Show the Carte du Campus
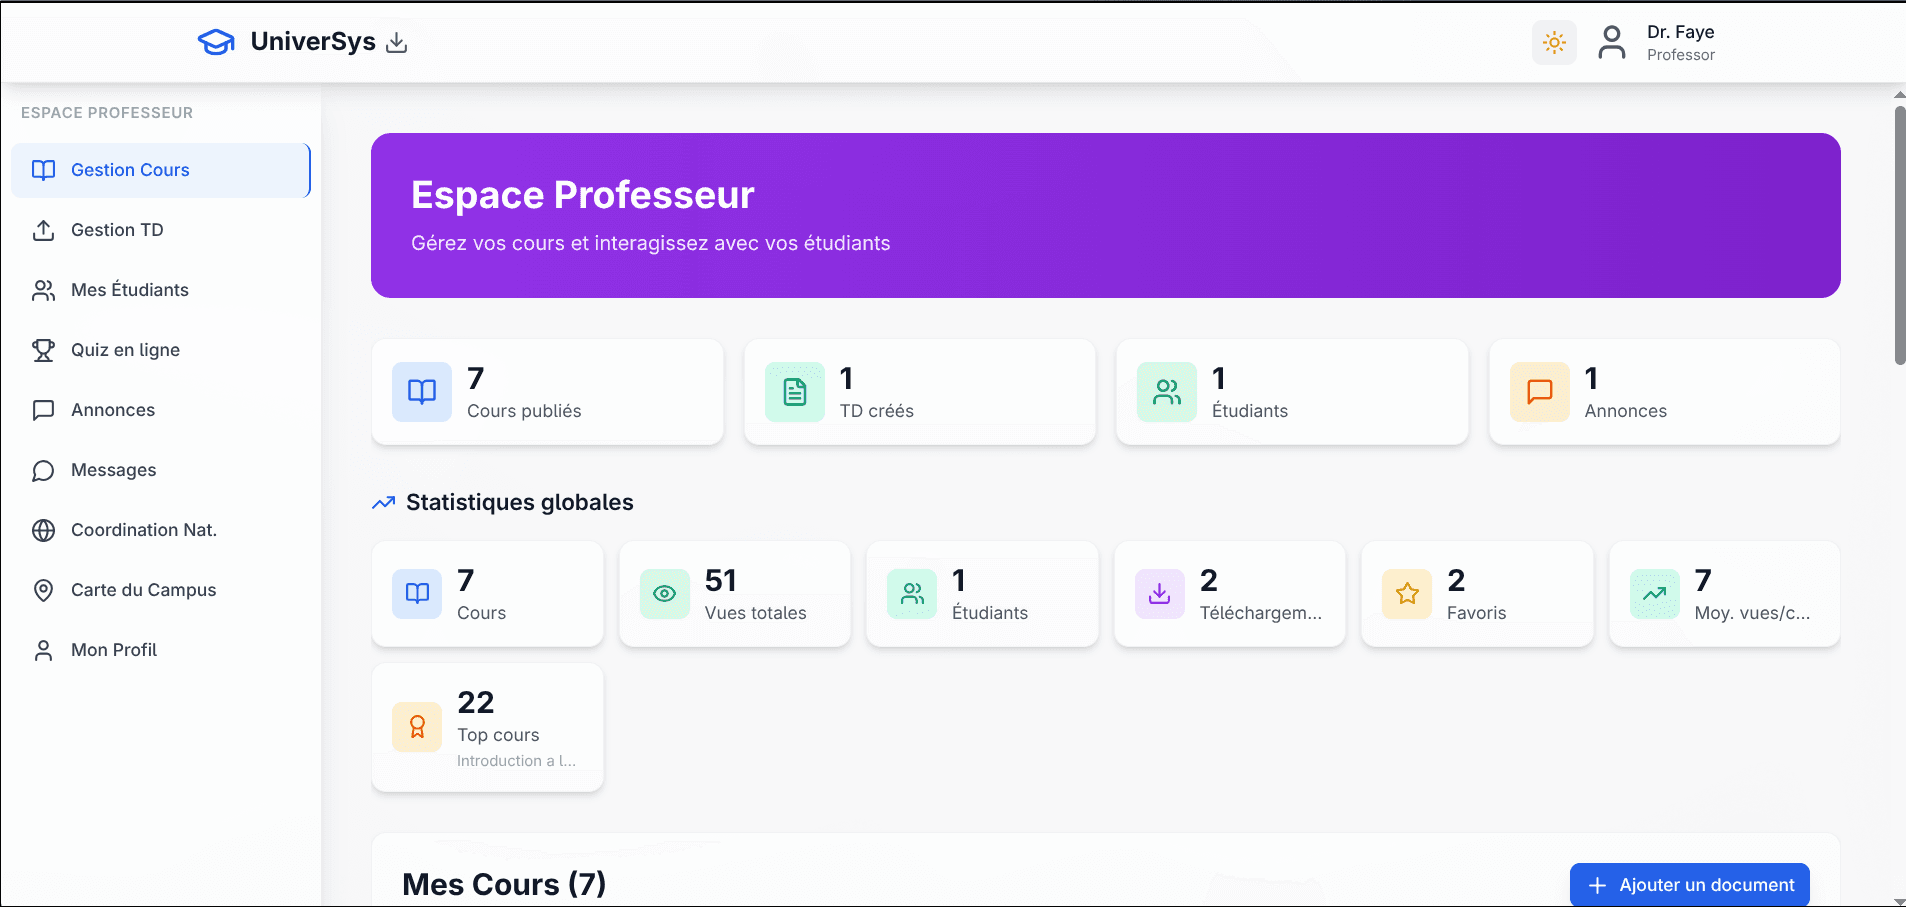This screenshot has height=907, width=1906. 161,590
